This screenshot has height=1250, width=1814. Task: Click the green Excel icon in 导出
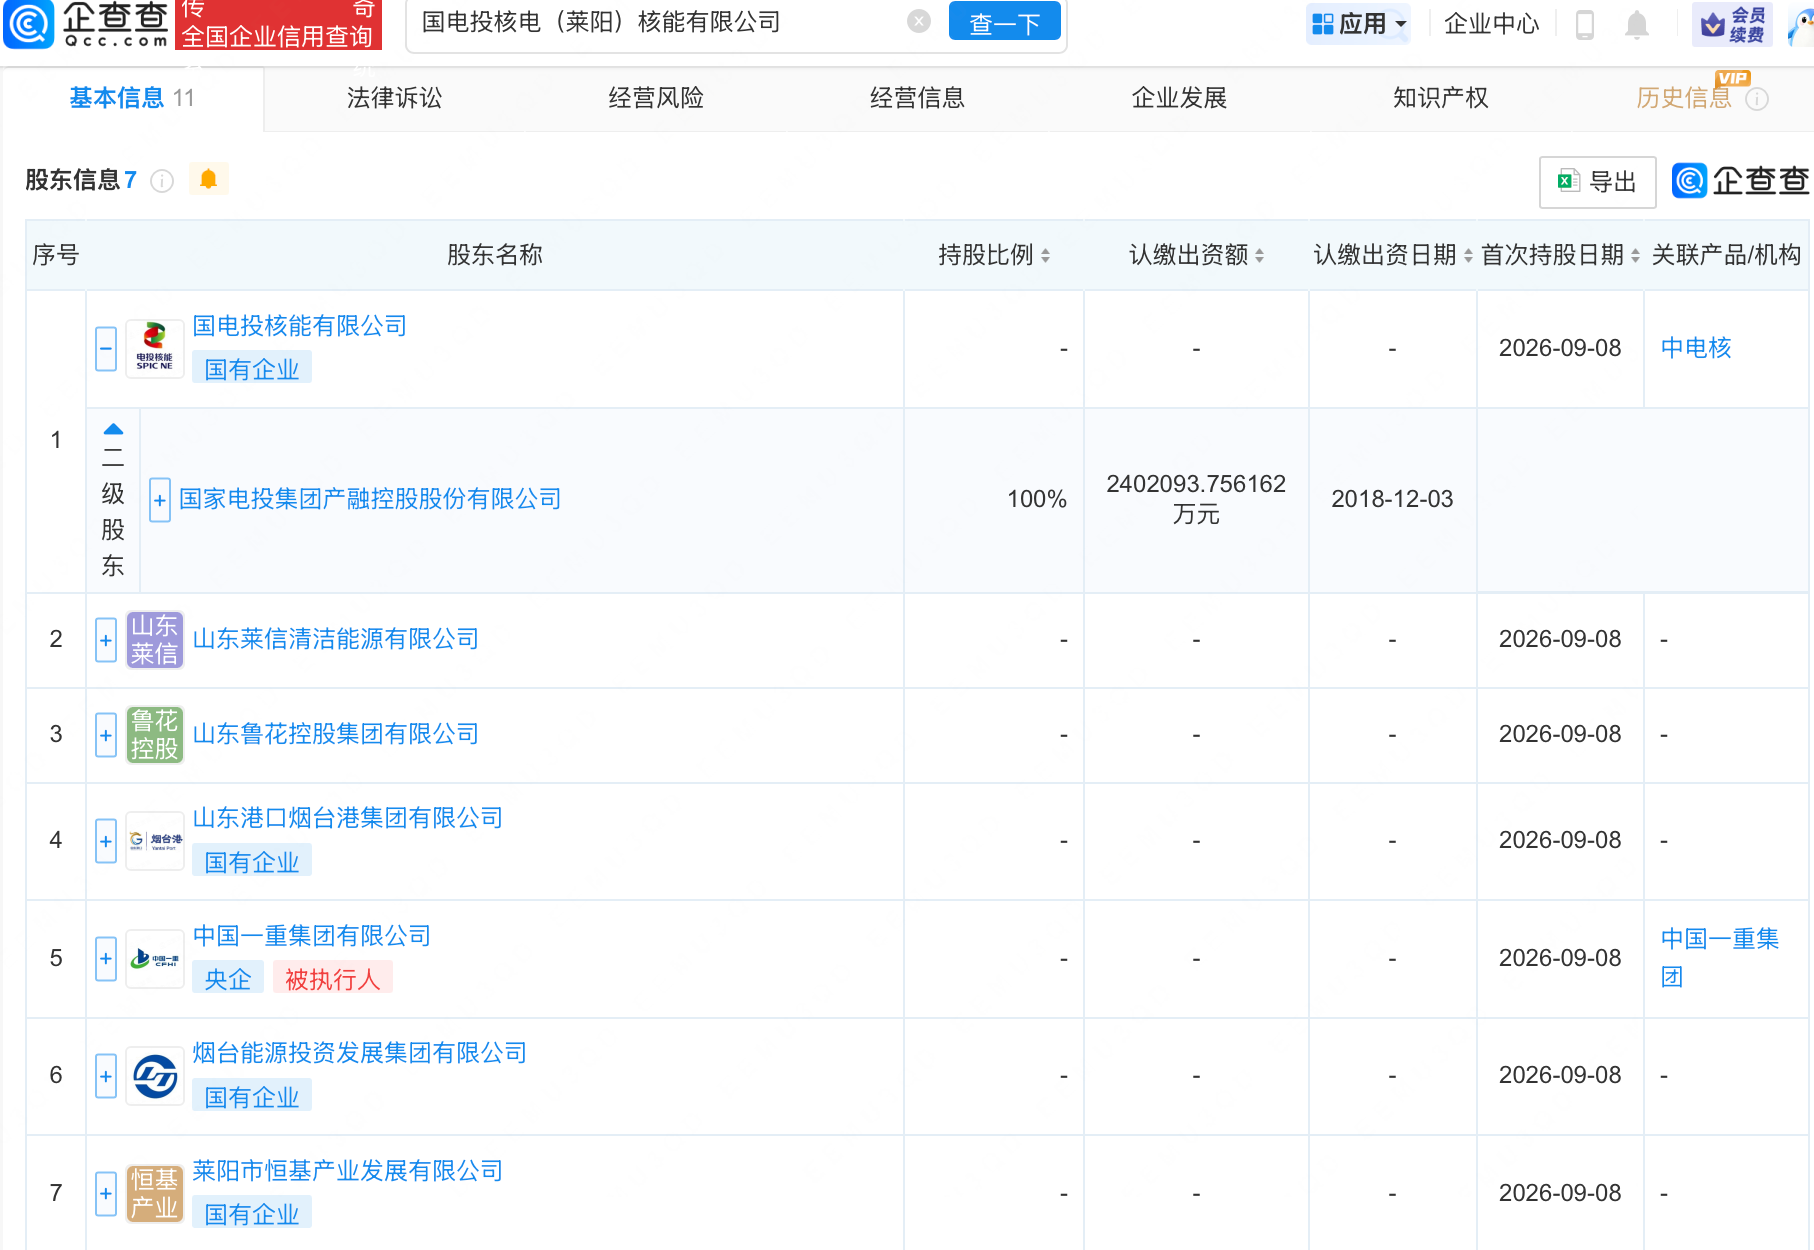coord(1568,181)
